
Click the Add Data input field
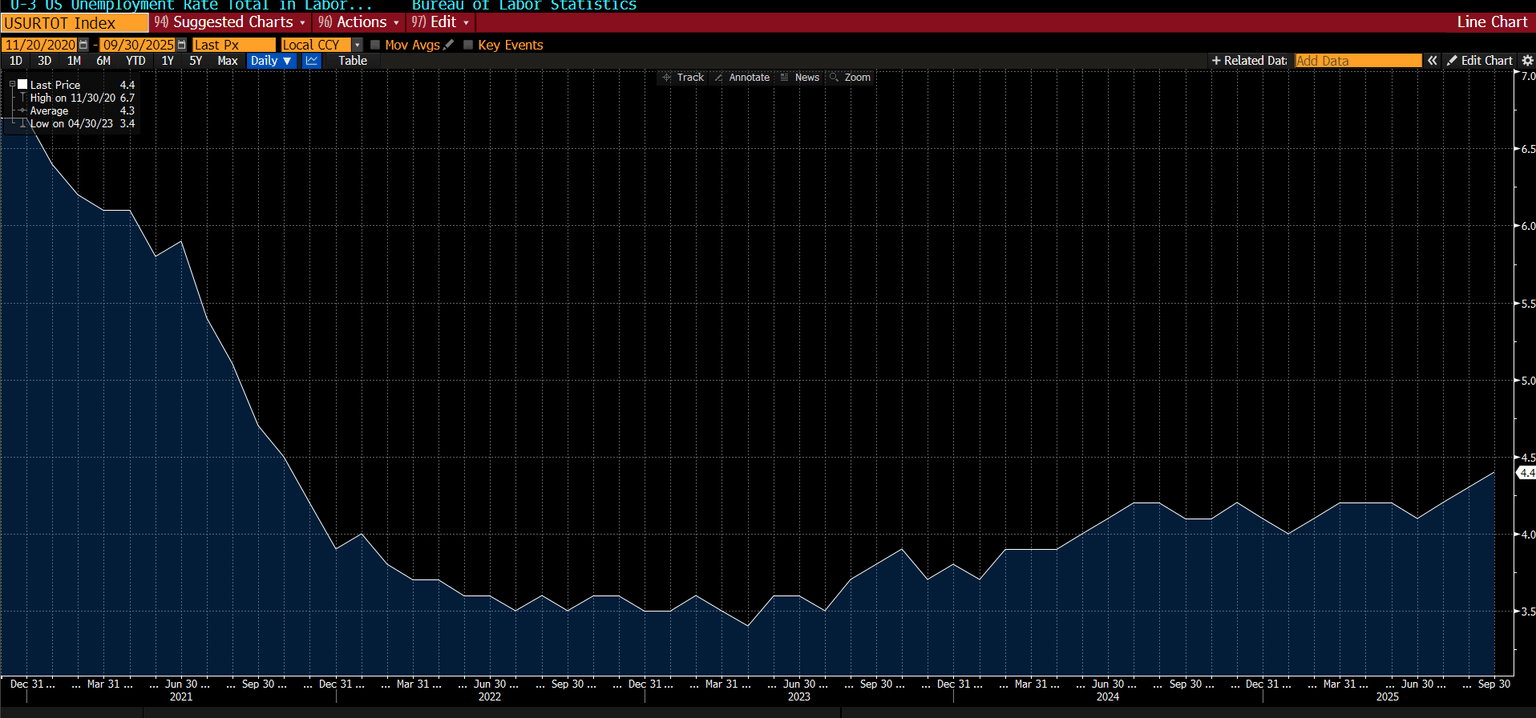coord(1357,60)
